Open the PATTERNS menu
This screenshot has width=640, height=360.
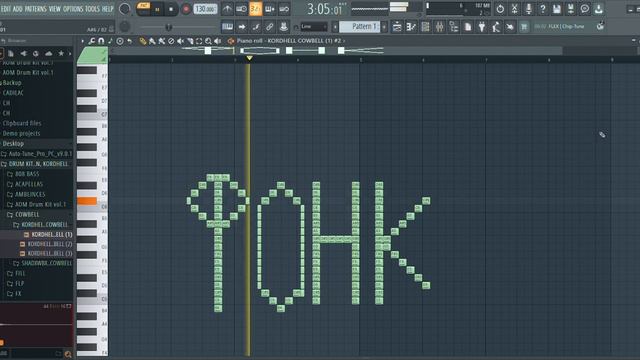click(36, 9)
